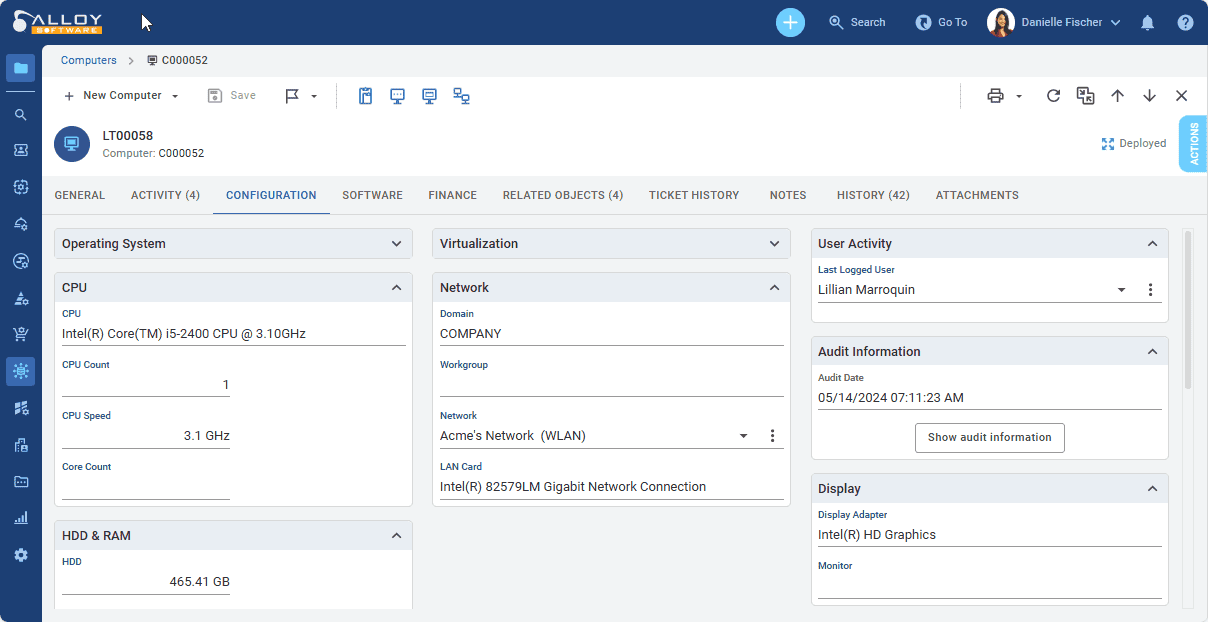The height and width of the screenshot is (622, 1208).
Task: Collapse the CPU section
Action: pyautogui.click(x=396, y=288)
